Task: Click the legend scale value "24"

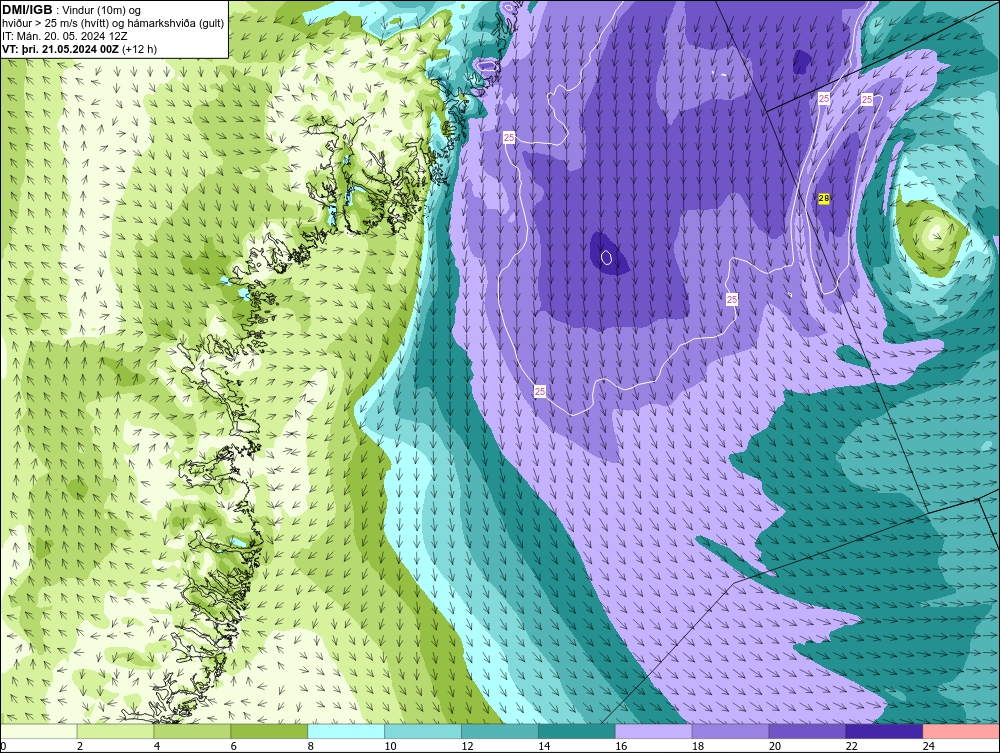Action: pyautogui.click(x=929, y=746)
